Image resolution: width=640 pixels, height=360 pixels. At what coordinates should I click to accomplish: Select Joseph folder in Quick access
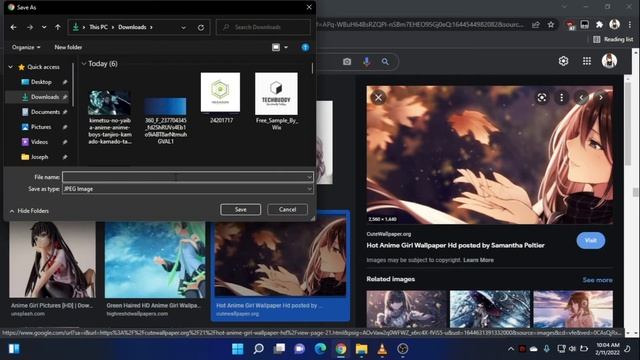point(40,157)
